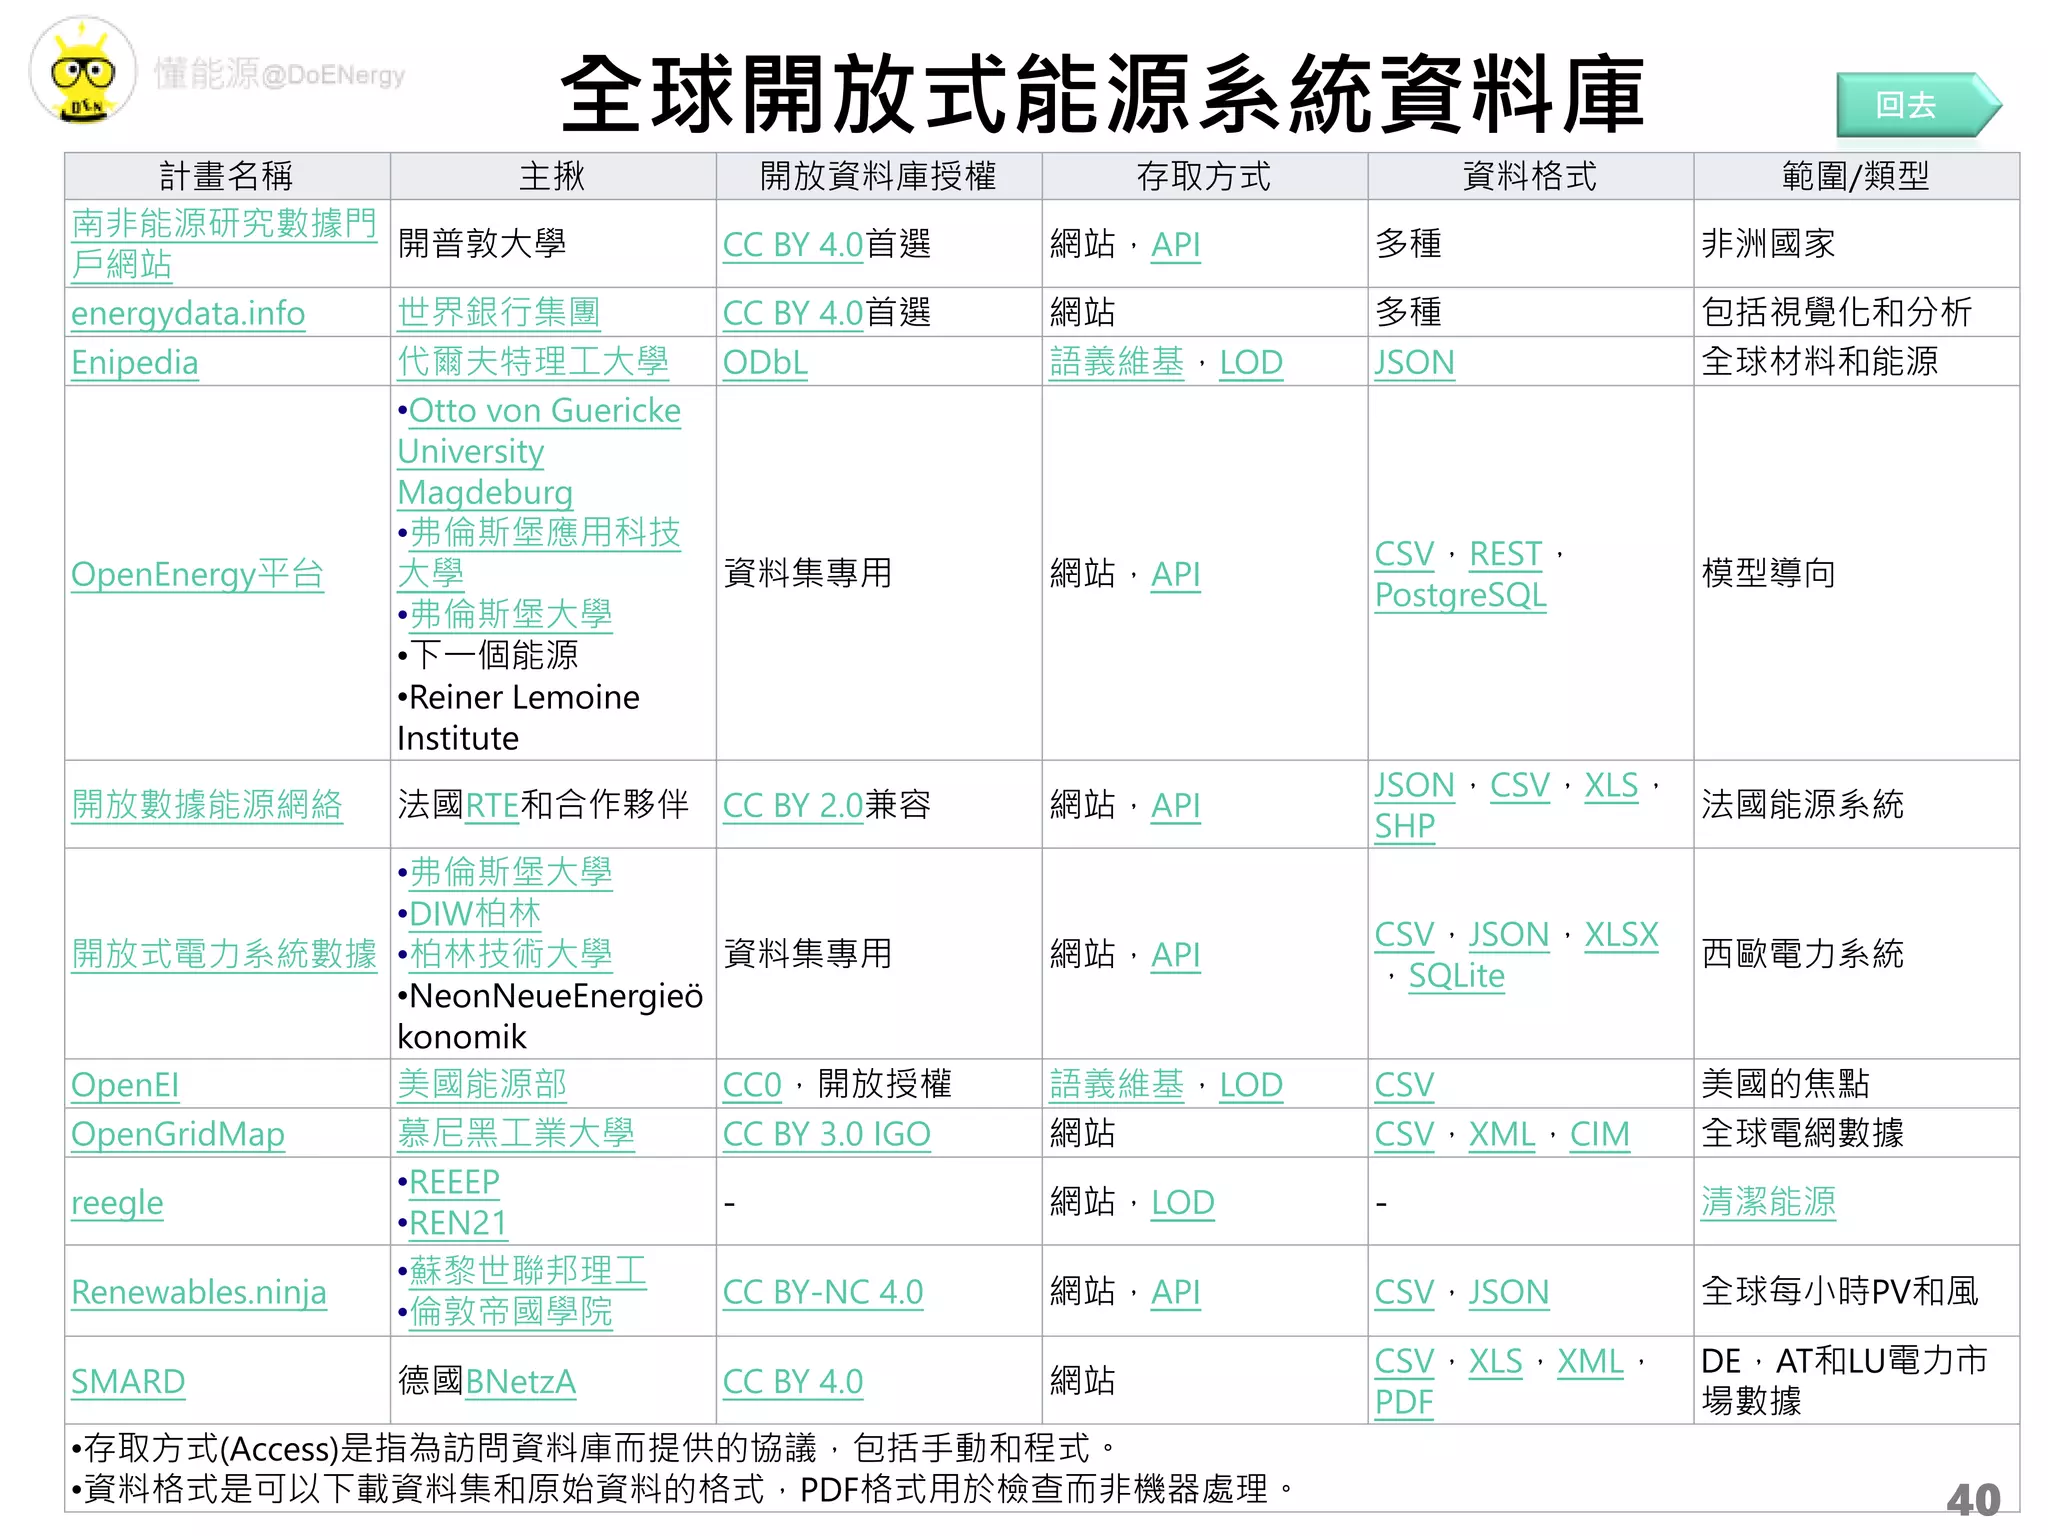Click the 資料格式 column header

pyautogui.click(x=1530, y=176)
